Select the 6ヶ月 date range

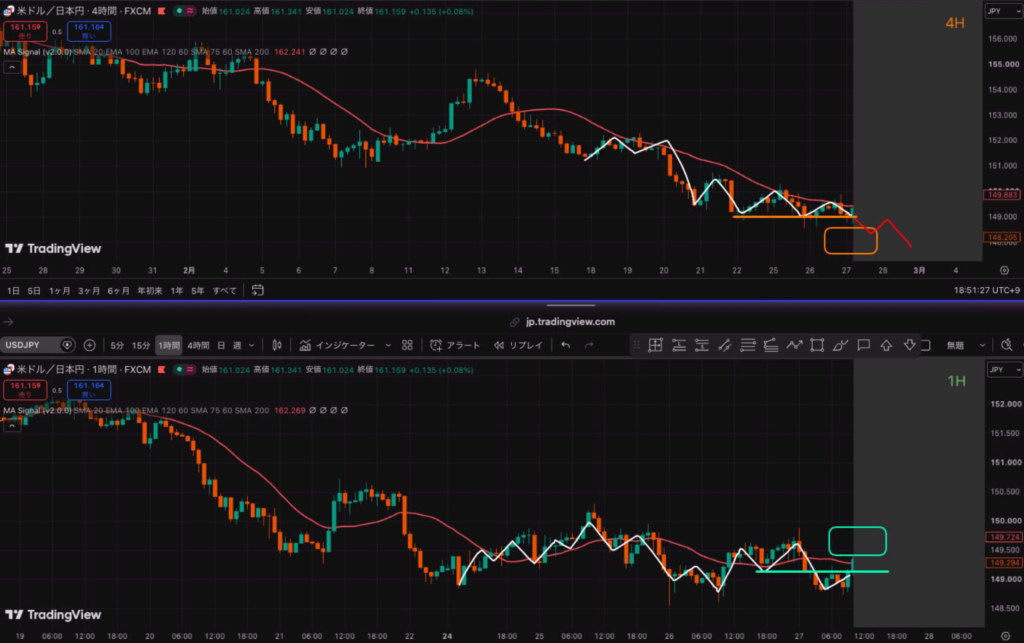click(x=118, y=290)
